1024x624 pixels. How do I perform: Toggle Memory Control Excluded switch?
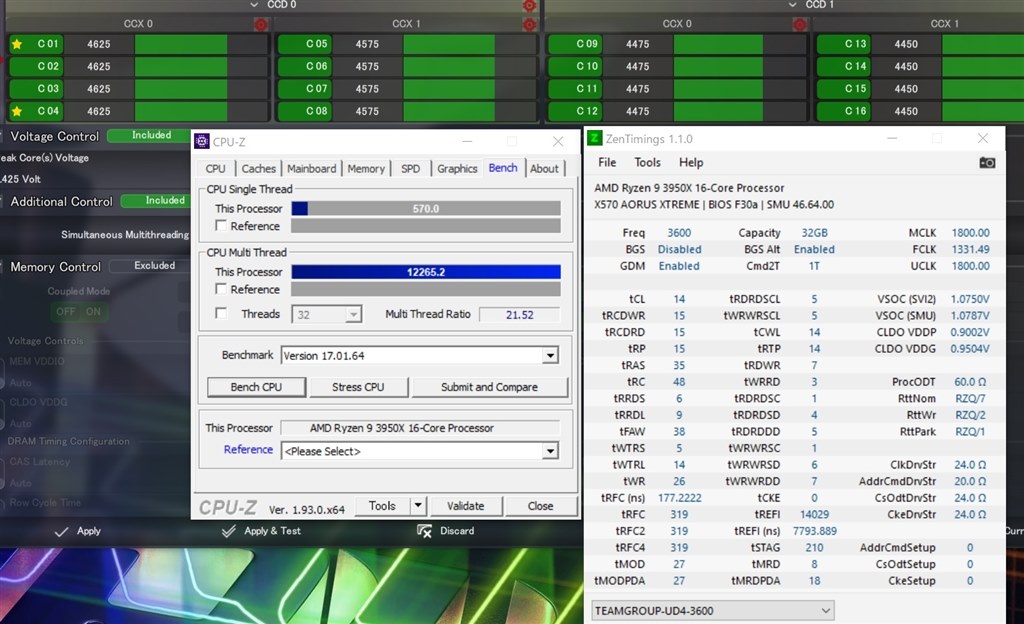(150, 266)
